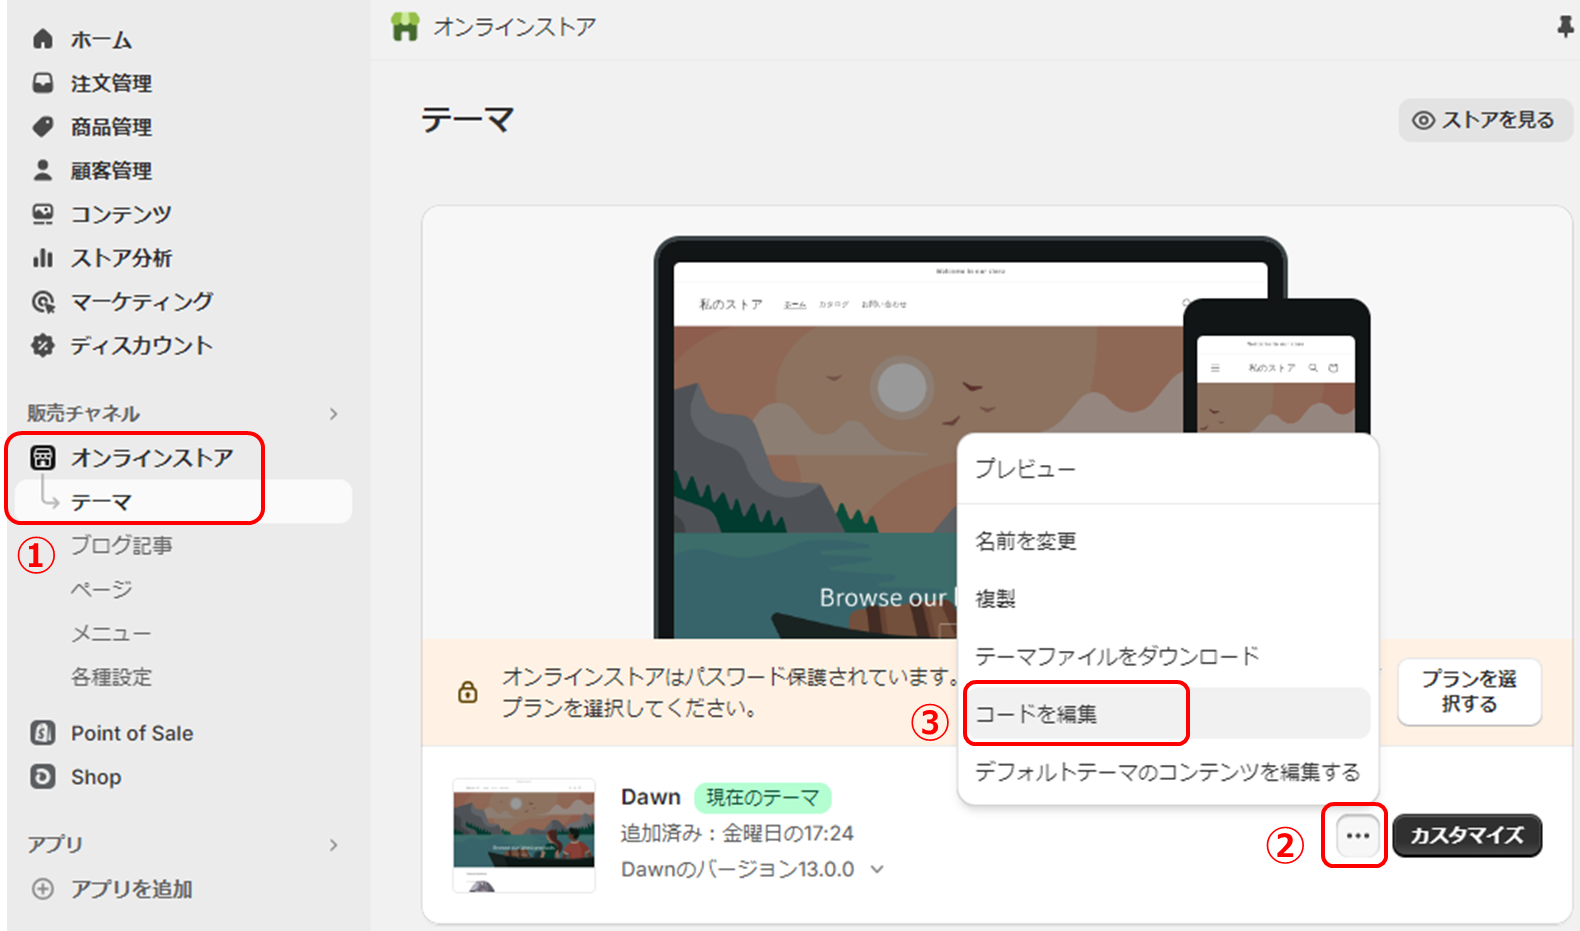Click the 販売チャネル section label

pos(83,413)
